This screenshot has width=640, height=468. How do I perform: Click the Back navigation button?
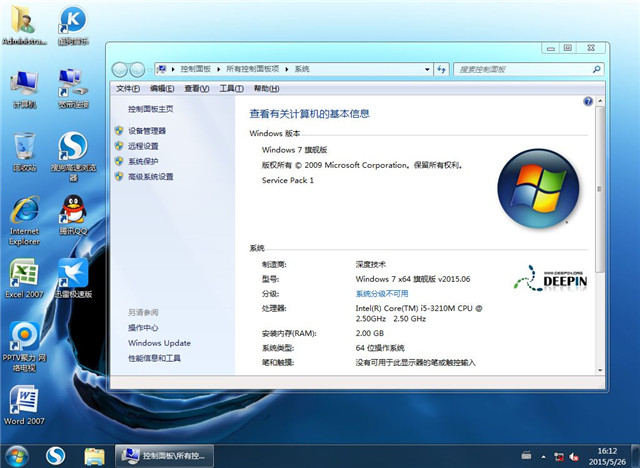[120, 70]
